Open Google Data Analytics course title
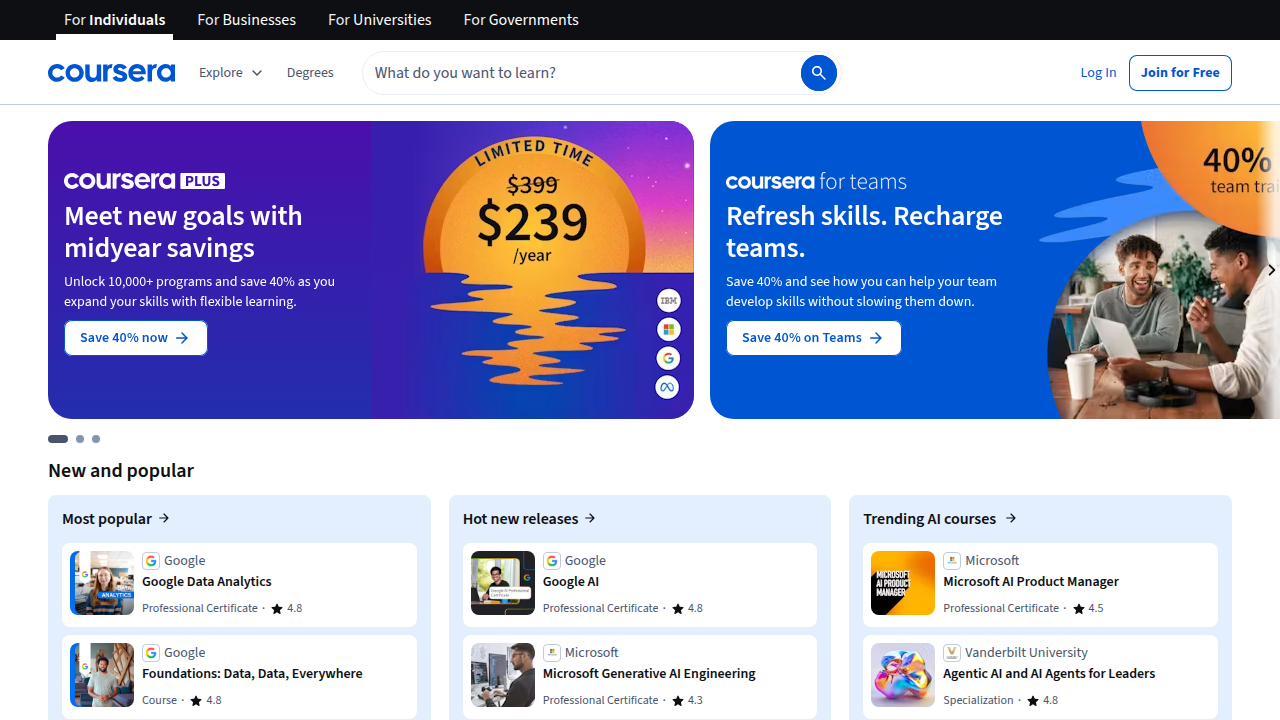The height and width of the screenshot is (720, 1280). tap(207, 581)
